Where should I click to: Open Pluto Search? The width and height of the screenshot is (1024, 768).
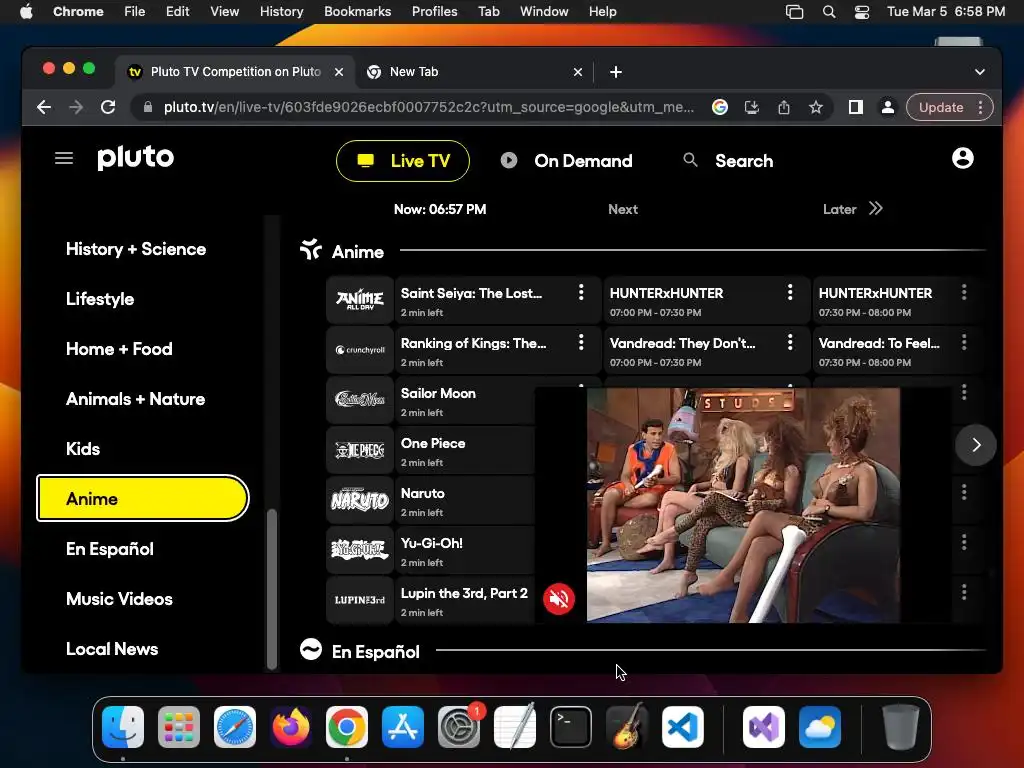[x=728, y=161]
